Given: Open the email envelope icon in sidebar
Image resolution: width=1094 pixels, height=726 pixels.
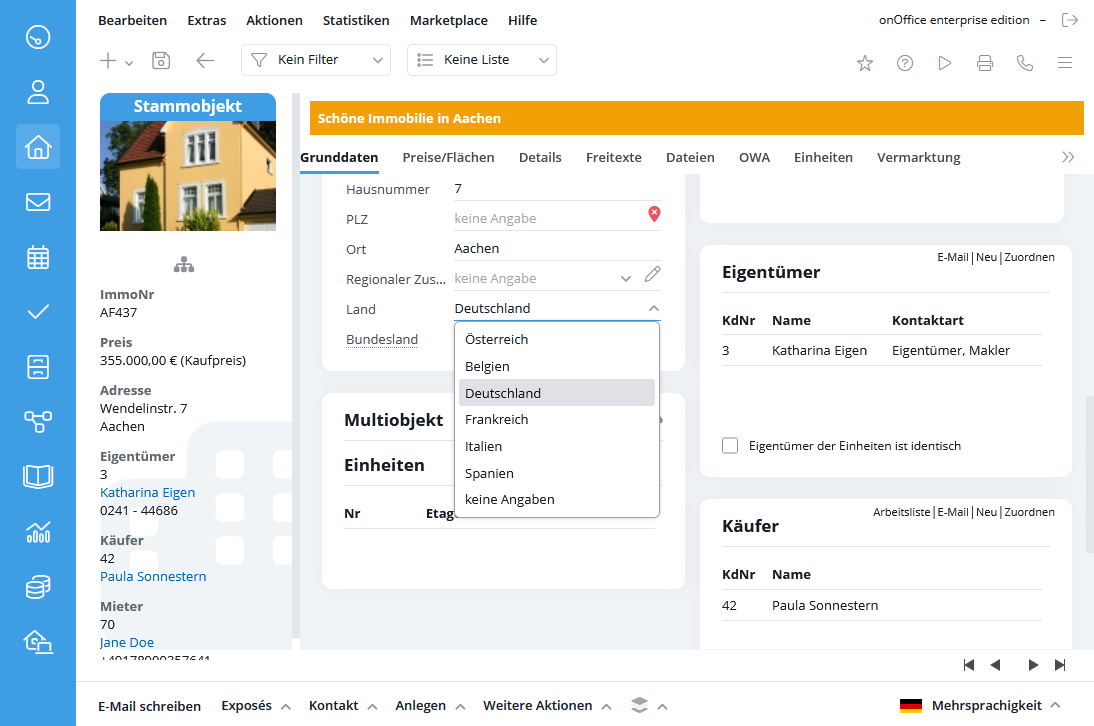Looking at the screenshot, I should [38, 202].
